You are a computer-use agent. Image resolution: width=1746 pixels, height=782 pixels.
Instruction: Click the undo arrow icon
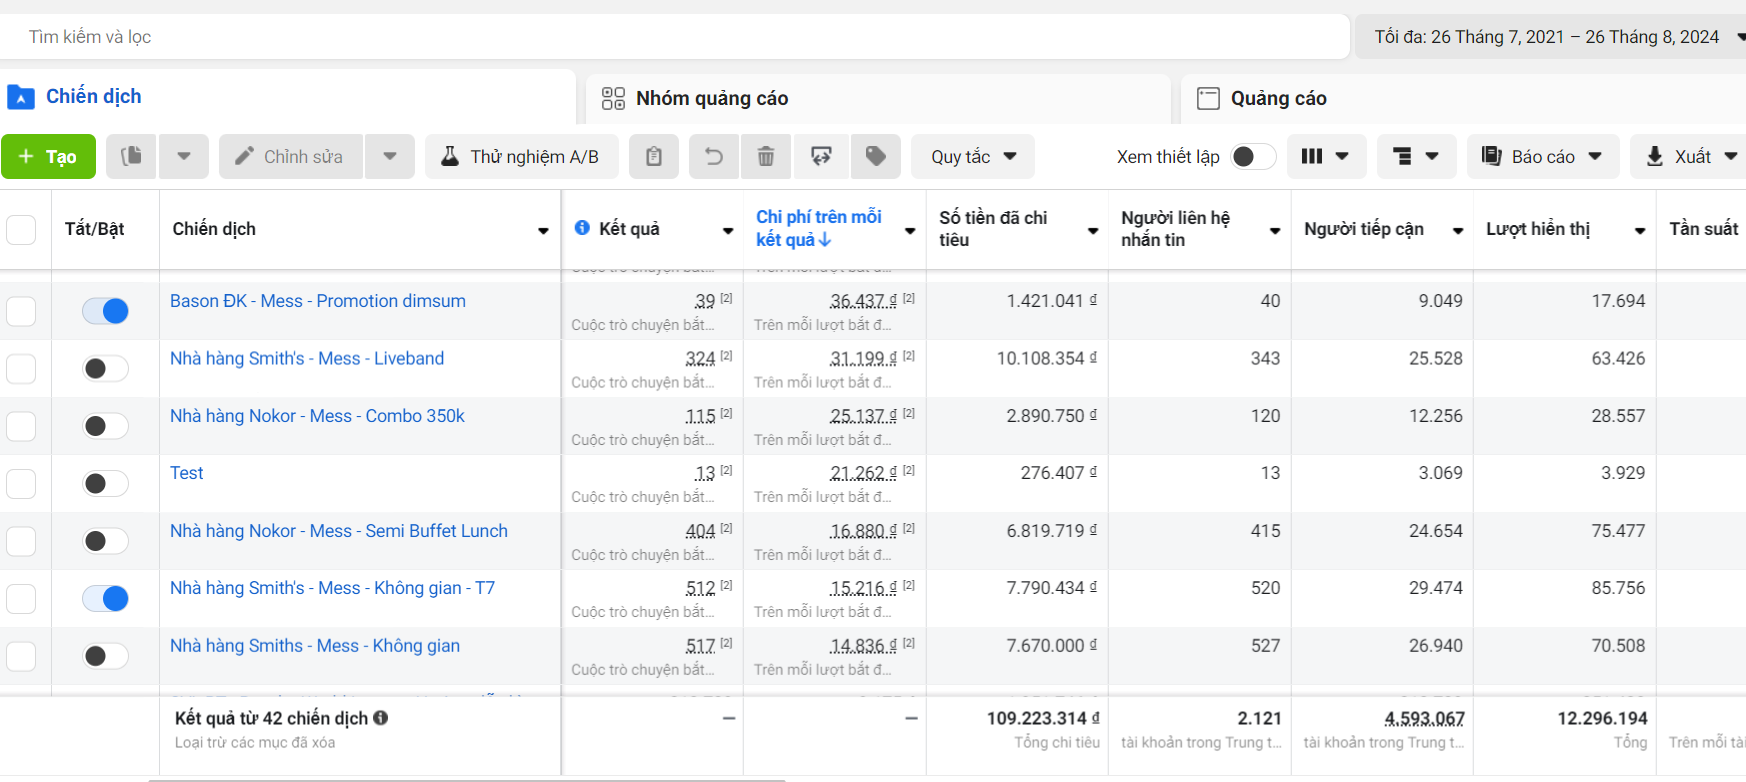(714, 156)
